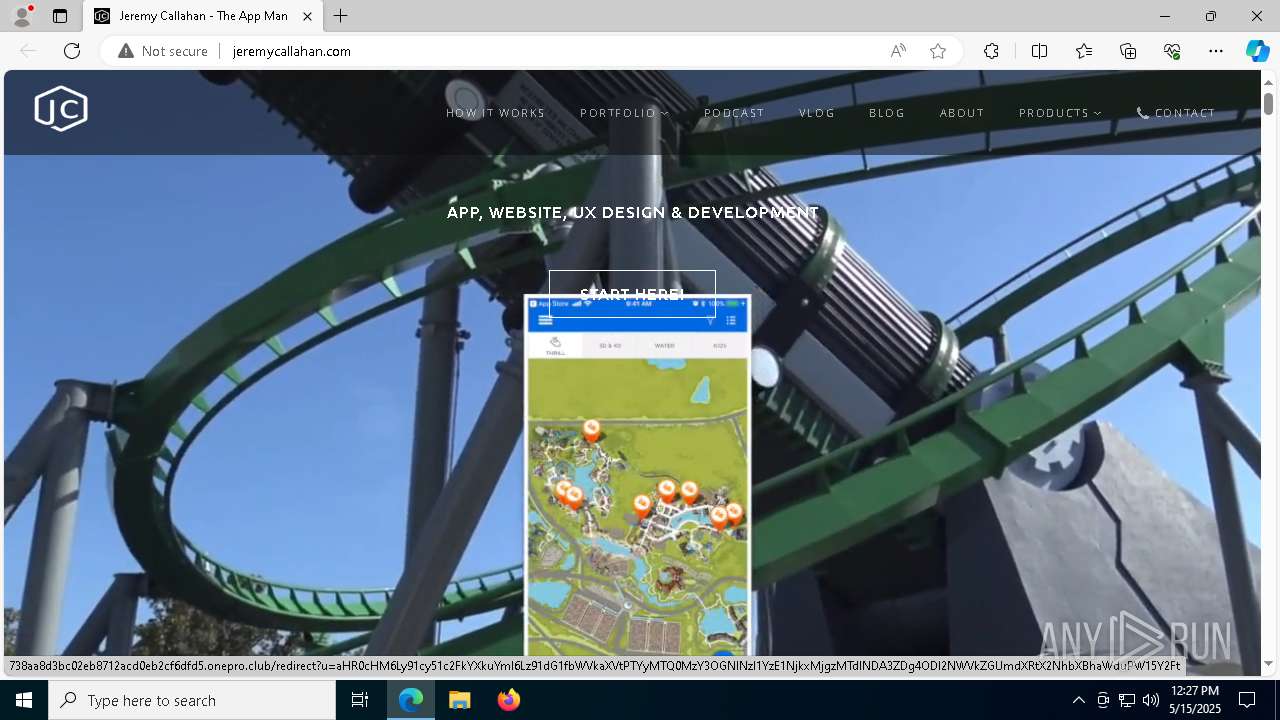Go to the Vlog page
The height and width of the screenshot is (720, 1280).
tap(817, 113)
